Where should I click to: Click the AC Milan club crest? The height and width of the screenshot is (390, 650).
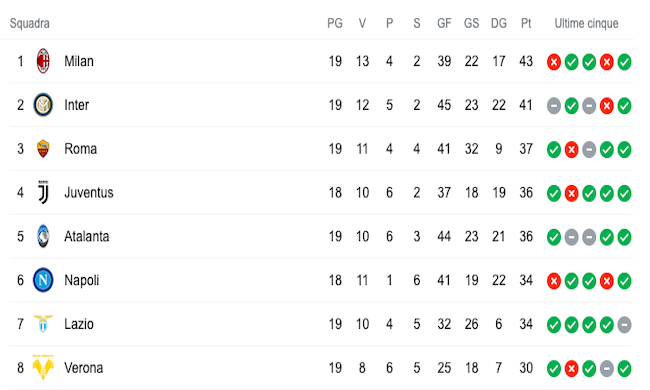click(x=43, y=61)
